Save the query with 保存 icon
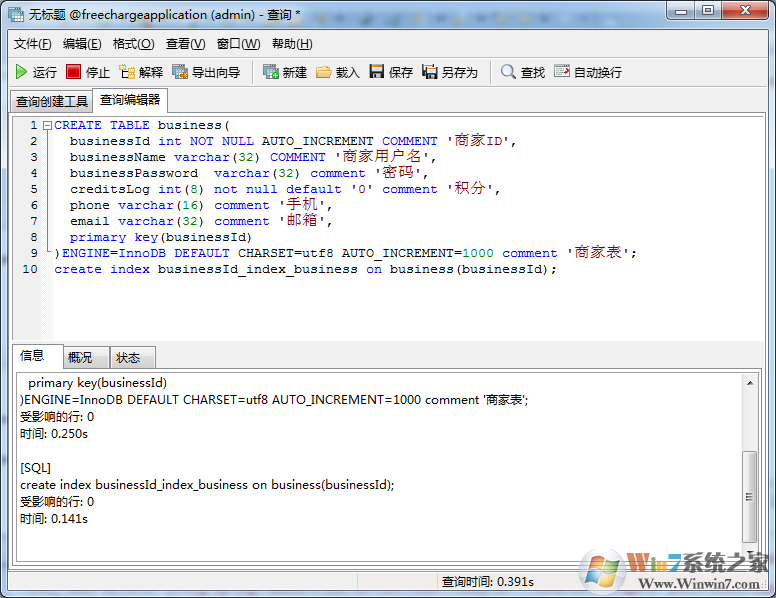This screenshot has height=598, width=776. tap(377, 72)
